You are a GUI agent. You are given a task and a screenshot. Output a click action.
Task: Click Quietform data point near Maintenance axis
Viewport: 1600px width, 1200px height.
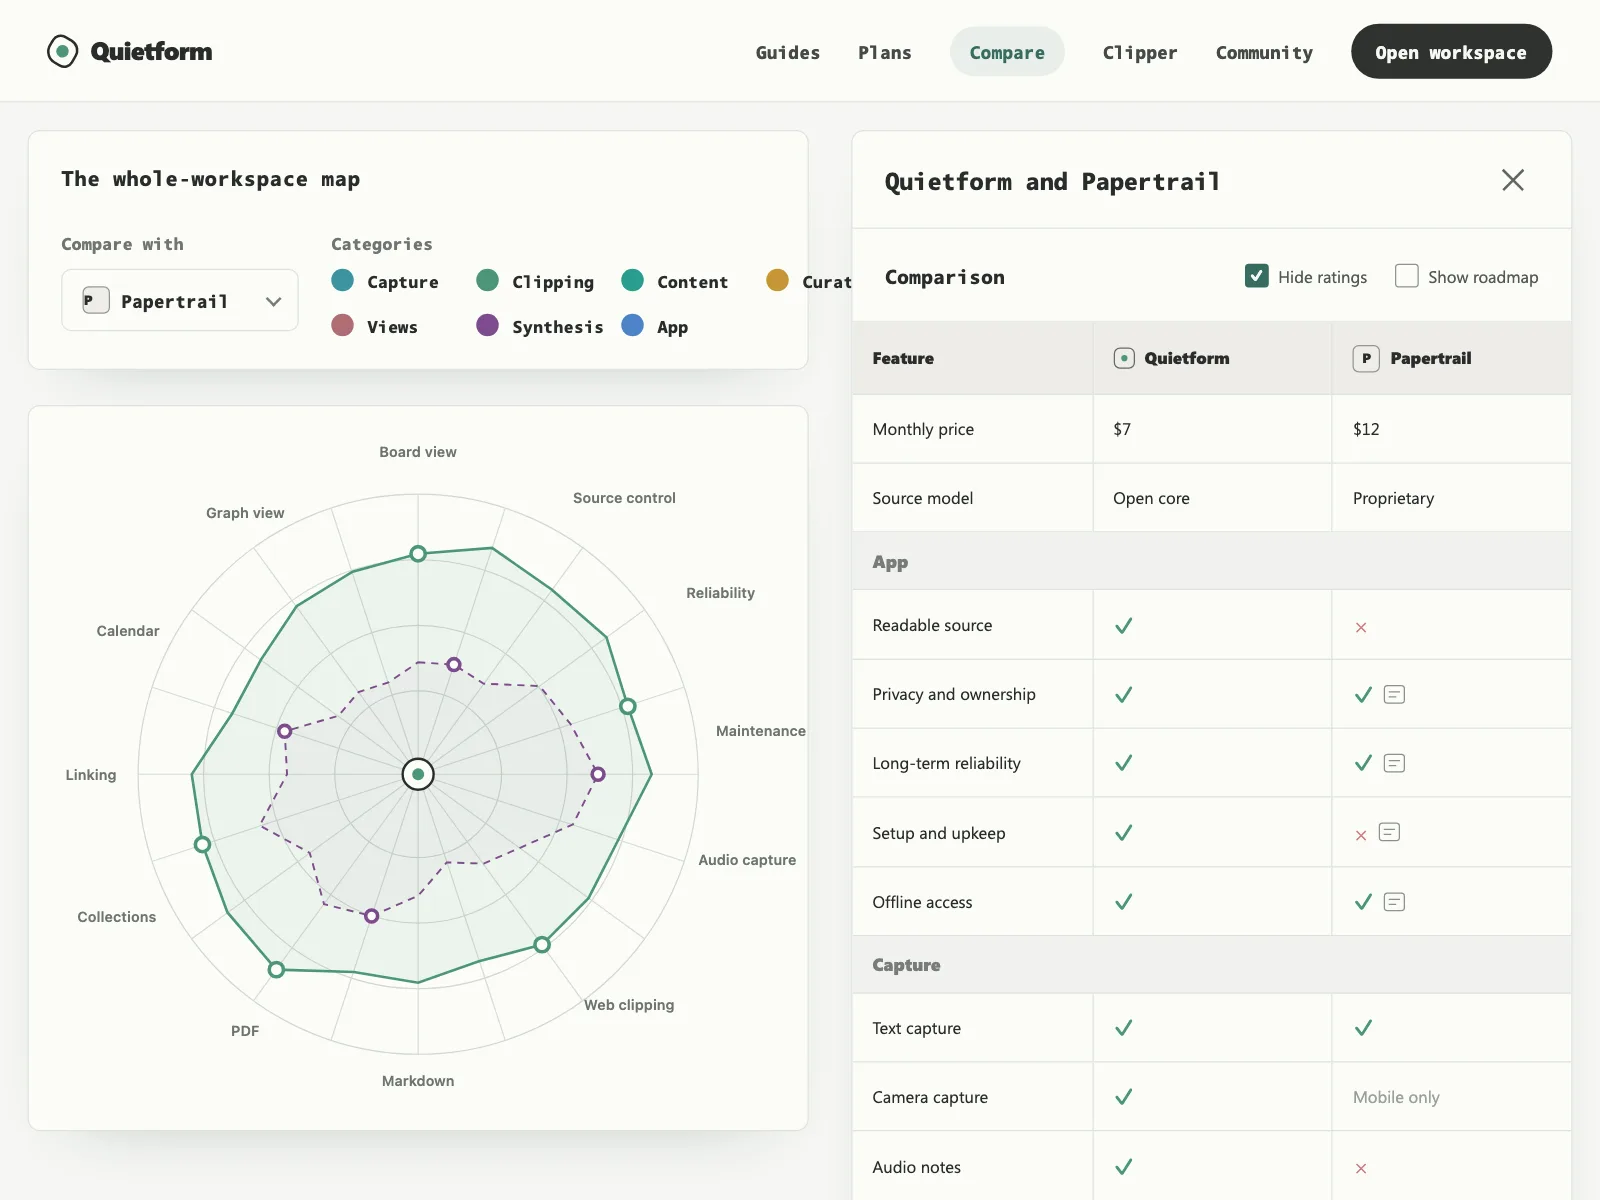pyautogui.click(x=628, y=706)
